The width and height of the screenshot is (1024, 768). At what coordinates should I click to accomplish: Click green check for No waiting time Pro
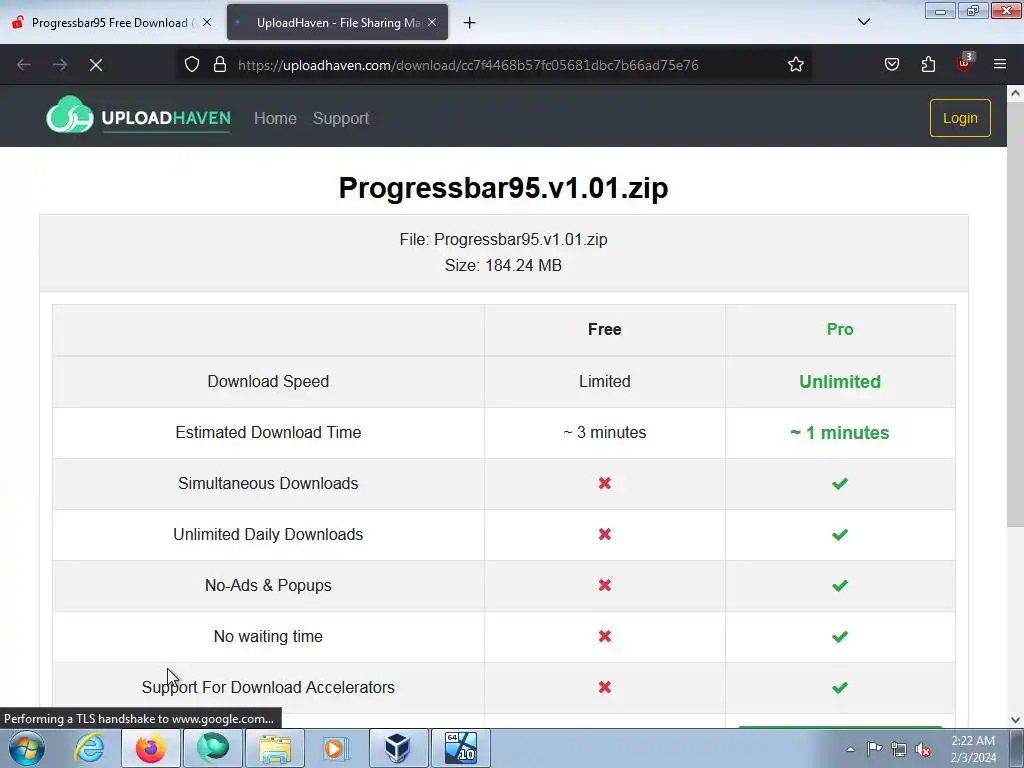point(840,636)
